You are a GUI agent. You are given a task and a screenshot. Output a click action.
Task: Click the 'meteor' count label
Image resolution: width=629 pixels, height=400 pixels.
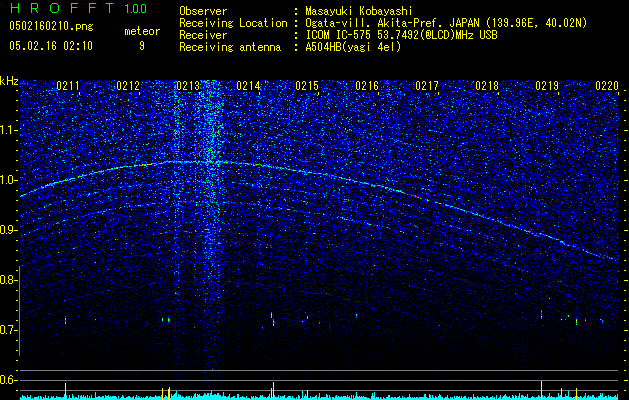[142, 31]
